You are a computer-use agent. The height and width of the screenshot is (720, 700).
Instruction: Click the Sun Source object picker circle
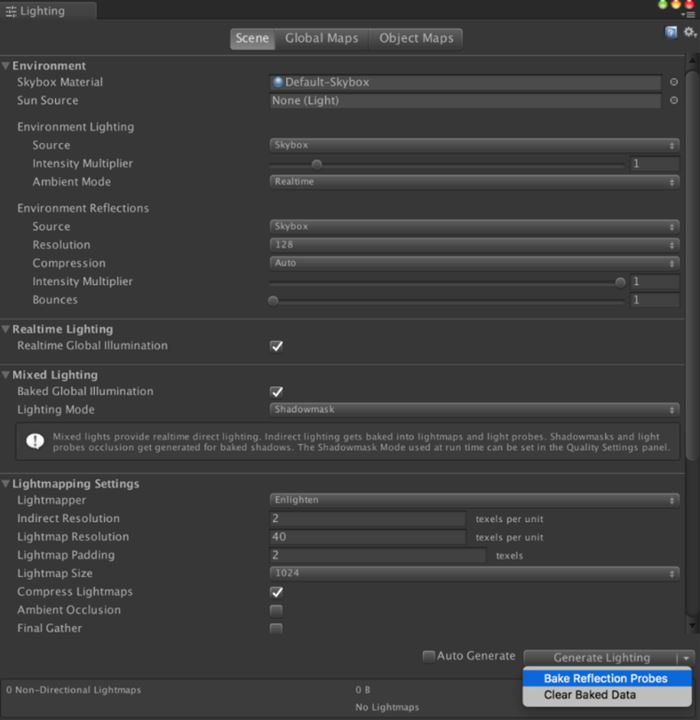[x=673, y=100]
